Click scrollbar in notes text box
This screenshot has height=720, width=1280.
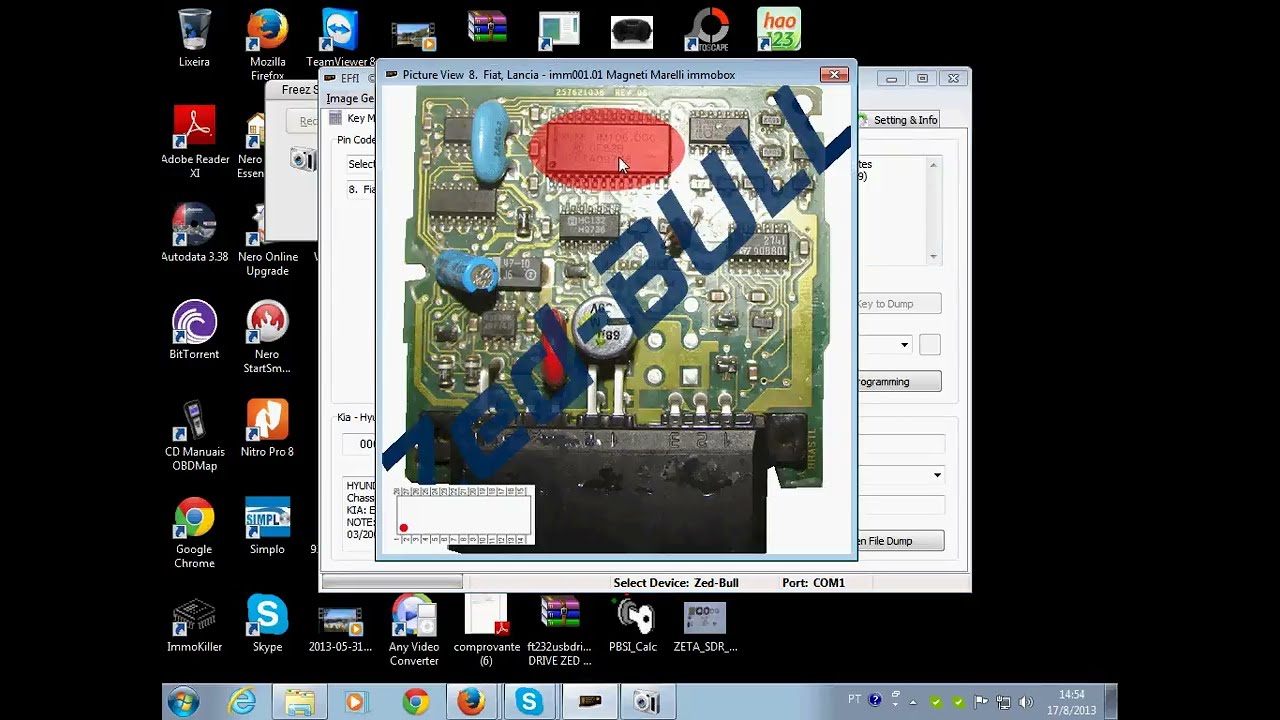click(933, 210)
